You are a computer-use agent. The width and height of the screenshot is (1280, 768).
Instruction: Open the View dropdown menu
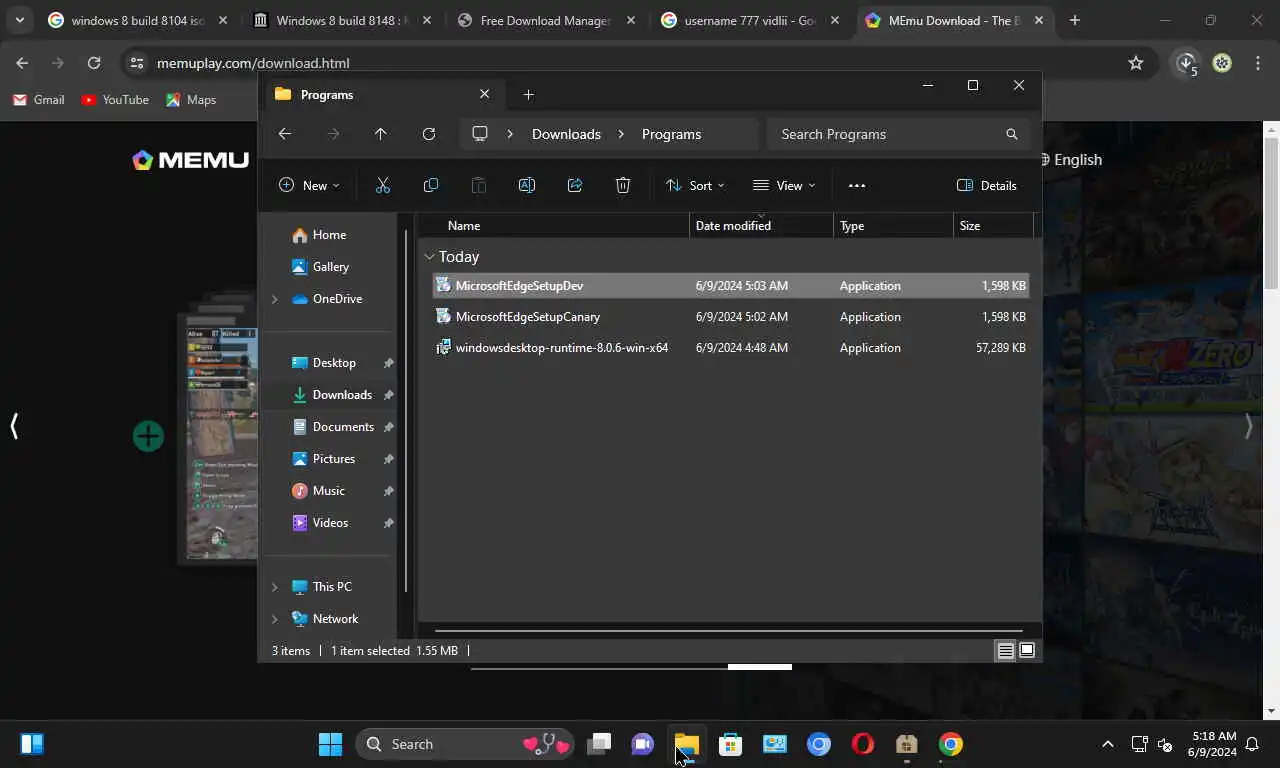784,185
